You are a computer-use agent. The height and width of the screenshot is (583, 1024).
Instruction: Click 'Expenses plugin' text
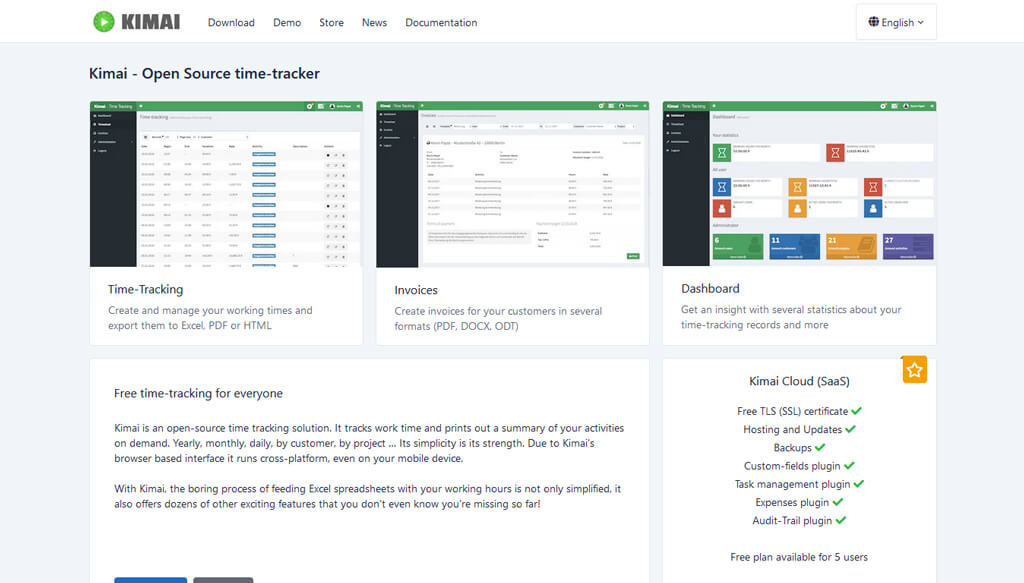pyautogui.click(x=792, y=503)
